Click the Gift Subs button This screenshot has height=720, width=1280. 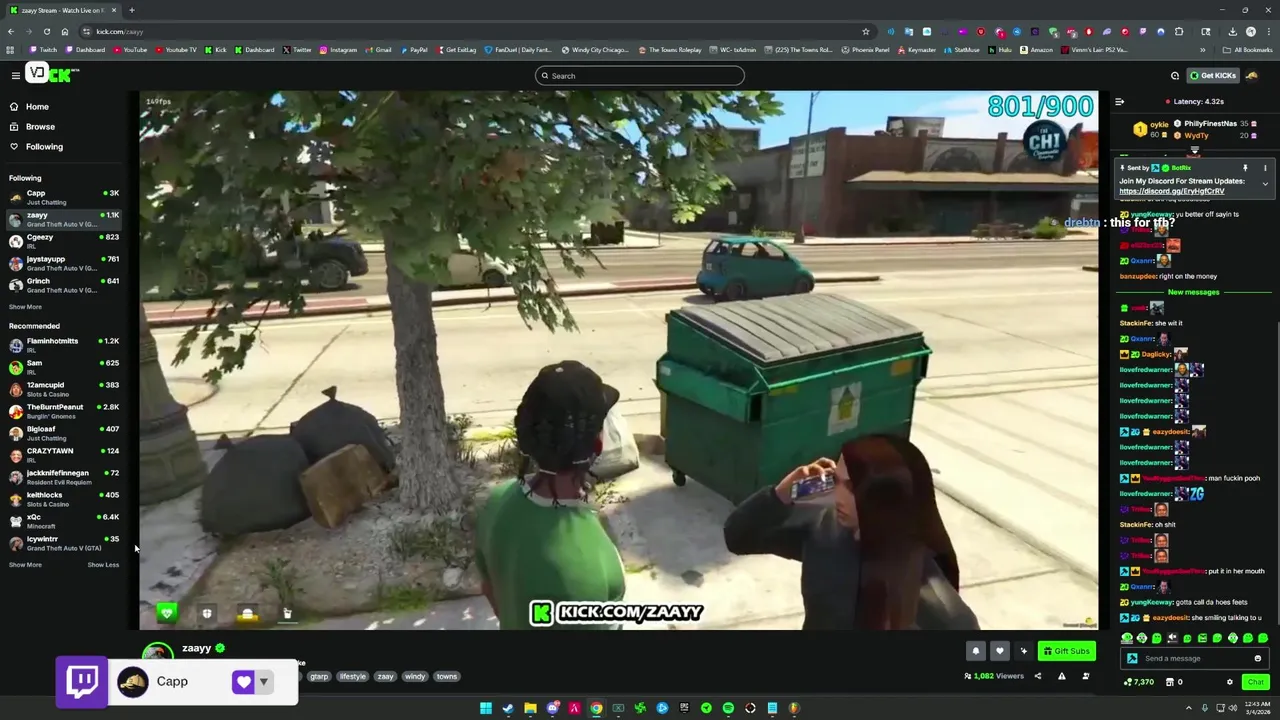[x=1067, y=651]
